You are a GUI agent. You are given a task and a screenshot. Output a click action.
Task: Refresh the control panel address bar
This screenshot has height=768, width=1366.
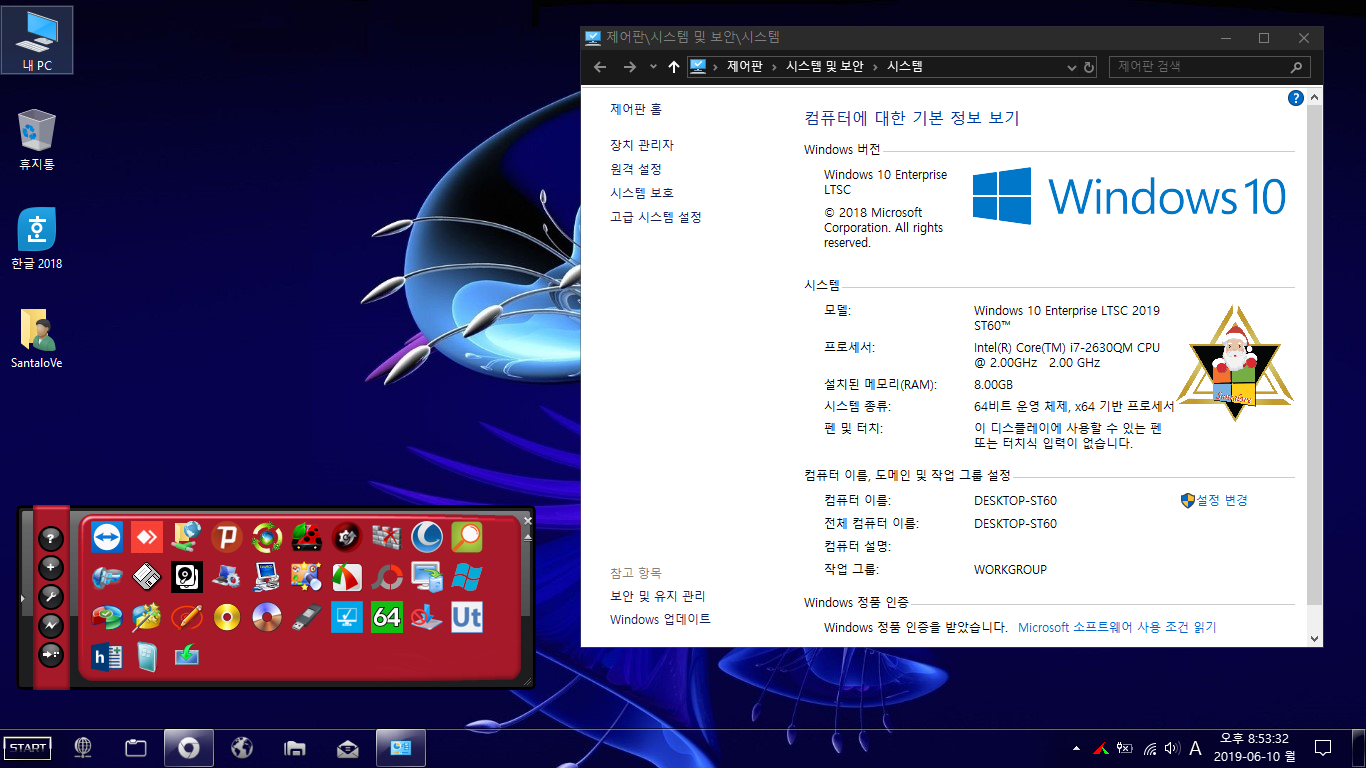pos(1089,67)
